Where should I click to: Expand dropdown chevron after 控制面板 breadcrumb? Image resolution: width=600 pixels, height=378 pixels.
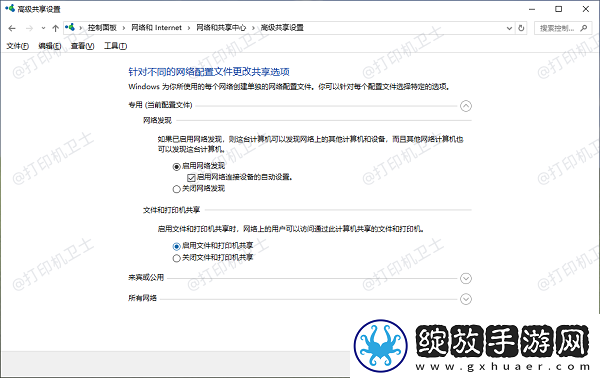pos(124,28)
